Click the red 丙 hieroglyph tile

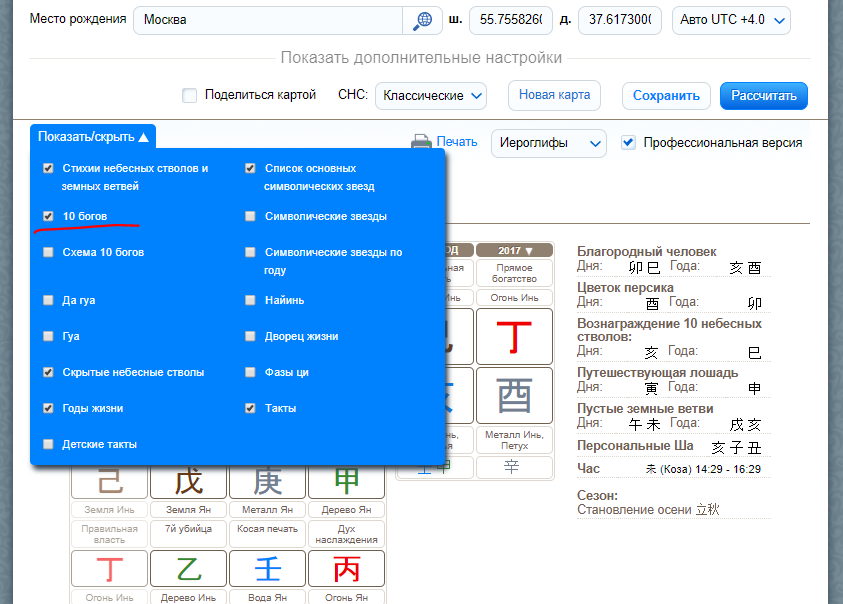coord(347,570)
